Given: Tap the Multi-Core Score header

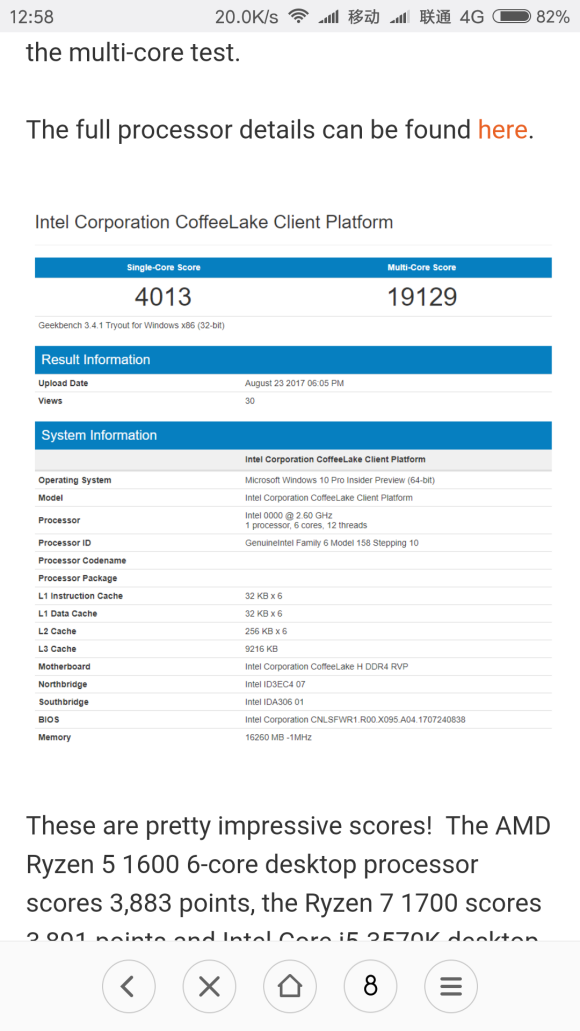Looking at the screenshot, I should (x=422, y=268).
